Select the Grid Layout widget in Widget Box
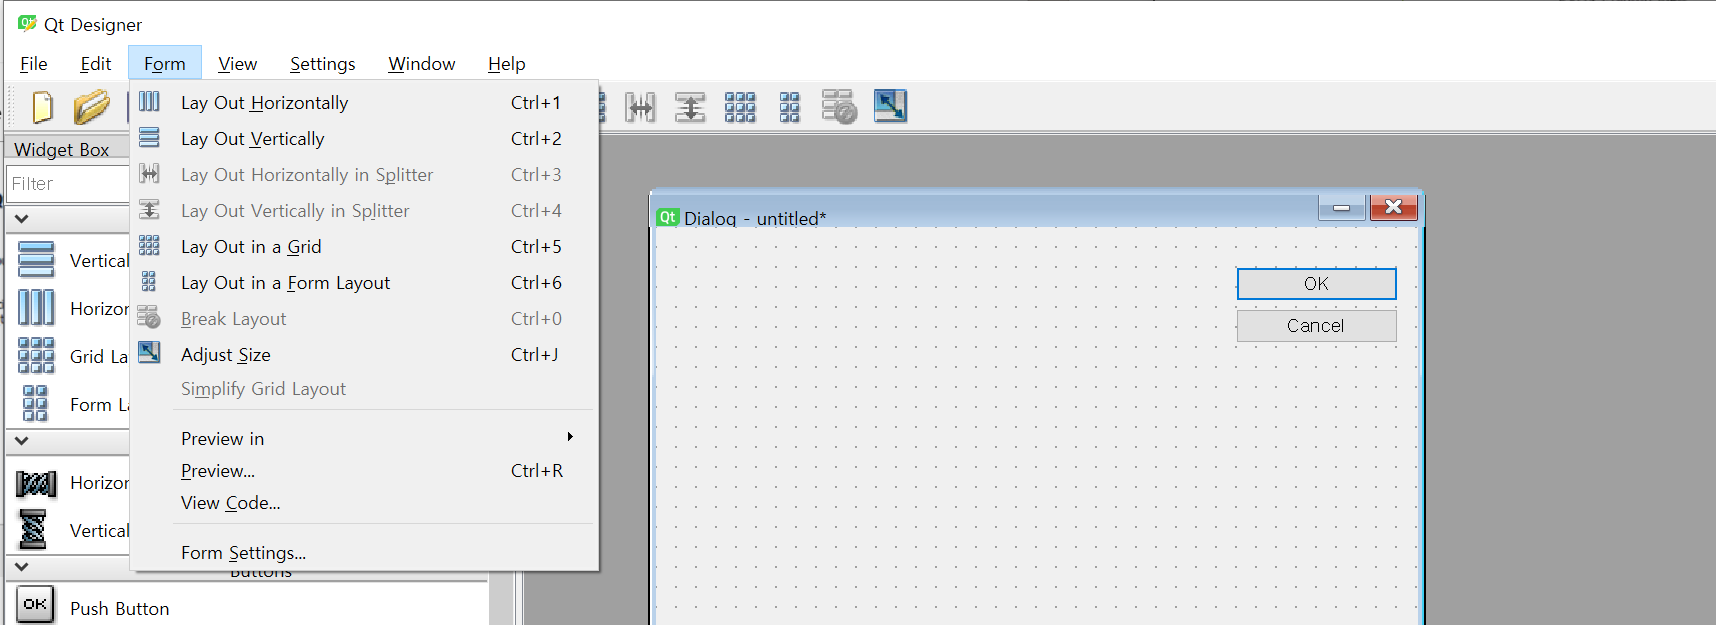 36,356
